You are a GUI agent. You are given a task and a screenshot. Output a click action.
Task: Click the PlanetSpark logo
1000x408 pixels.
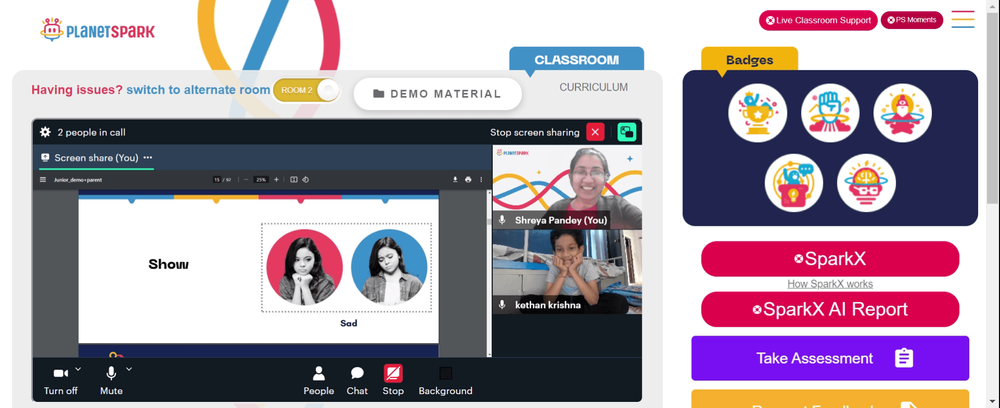tap(98, 30)
